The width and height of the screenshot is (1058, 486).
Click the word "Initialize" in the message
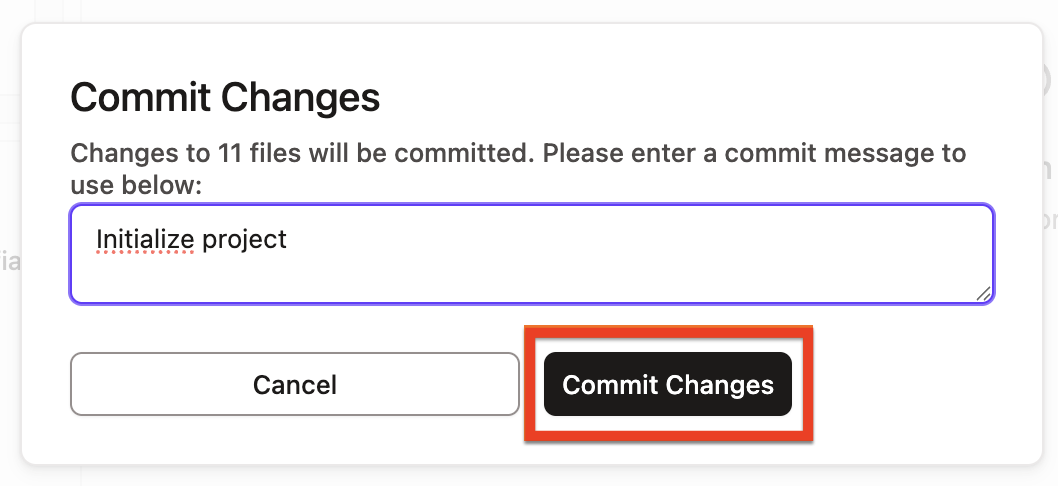pos(145,240)
